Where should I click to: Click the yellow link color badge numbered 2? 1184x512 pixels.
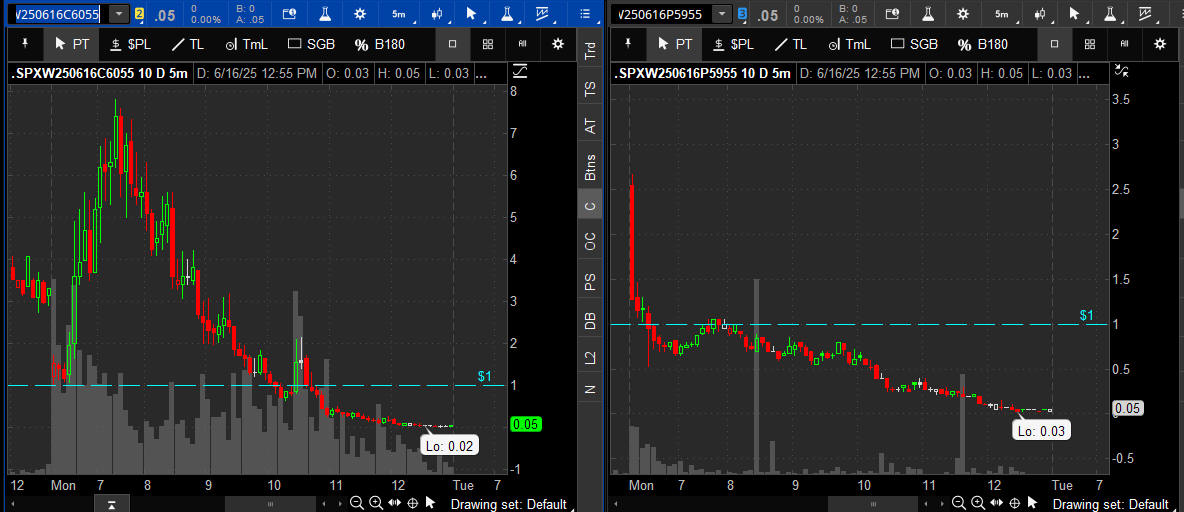point(139,14)
